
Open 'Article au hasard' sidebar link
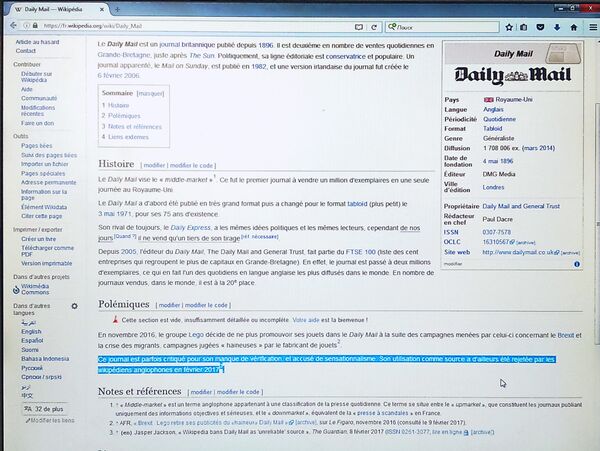pyautogui.click(x=38, y=42)
